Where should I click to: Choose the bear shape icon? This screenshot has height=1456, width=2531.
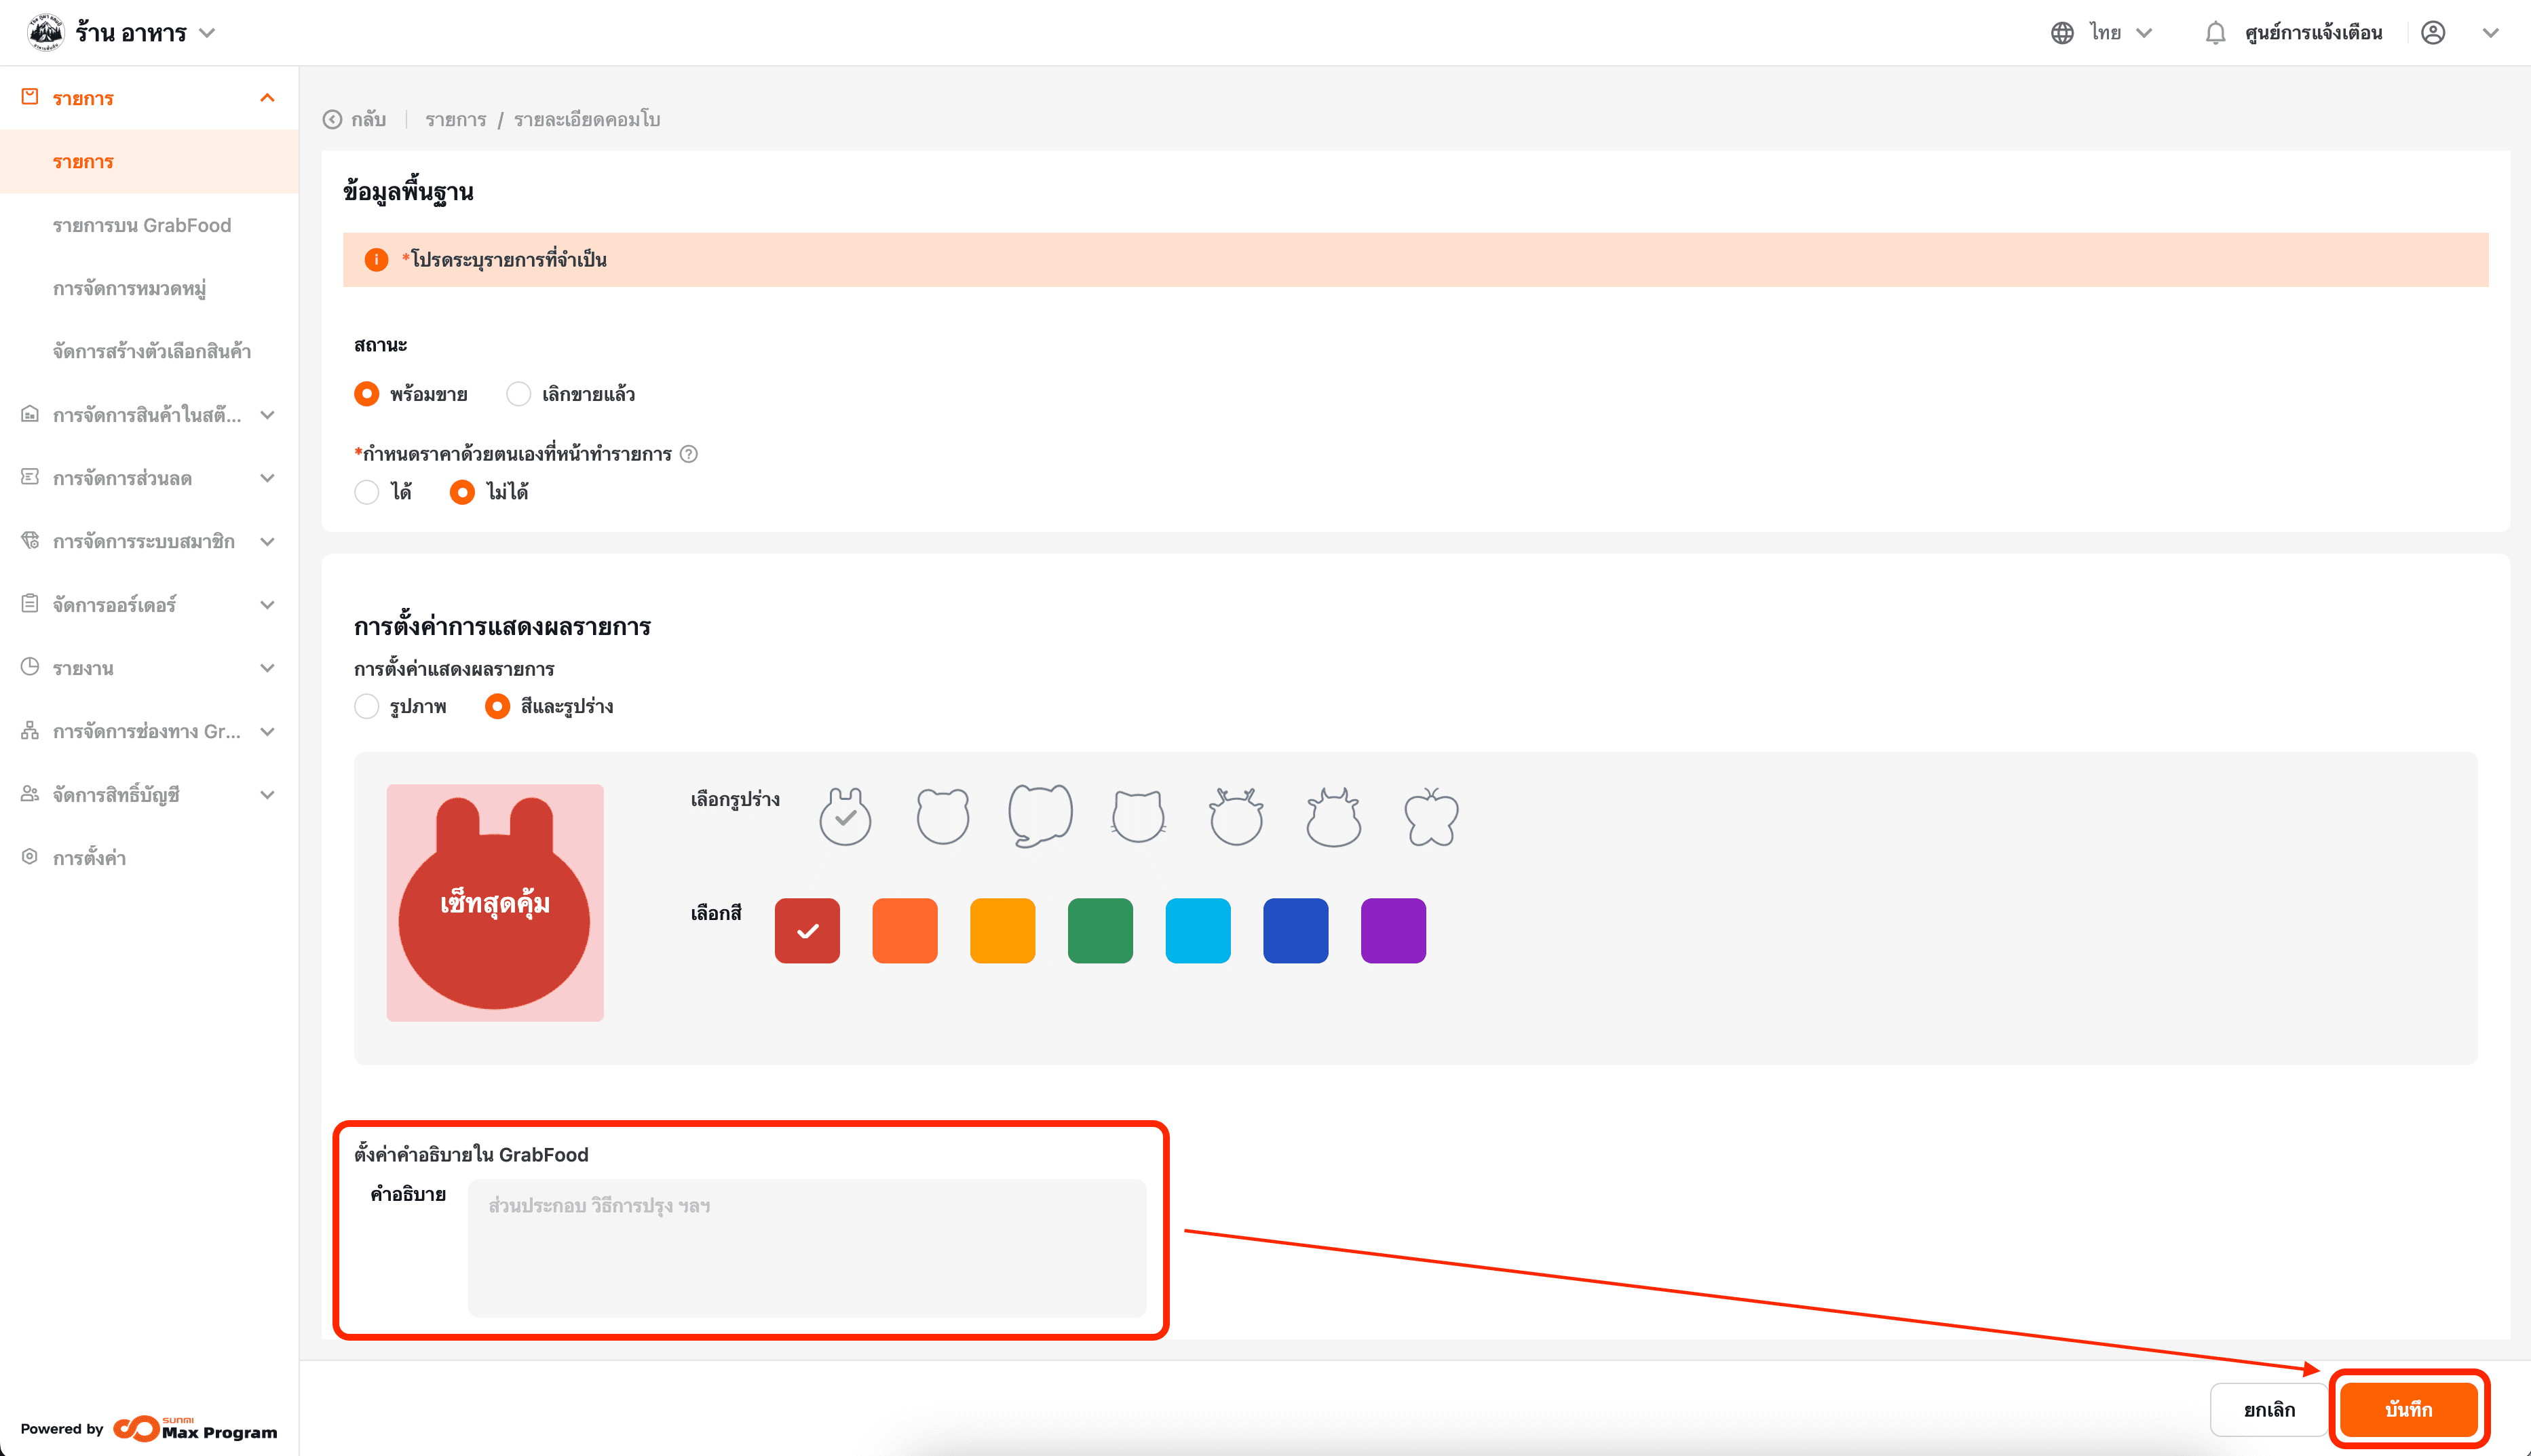click(942, 817)
